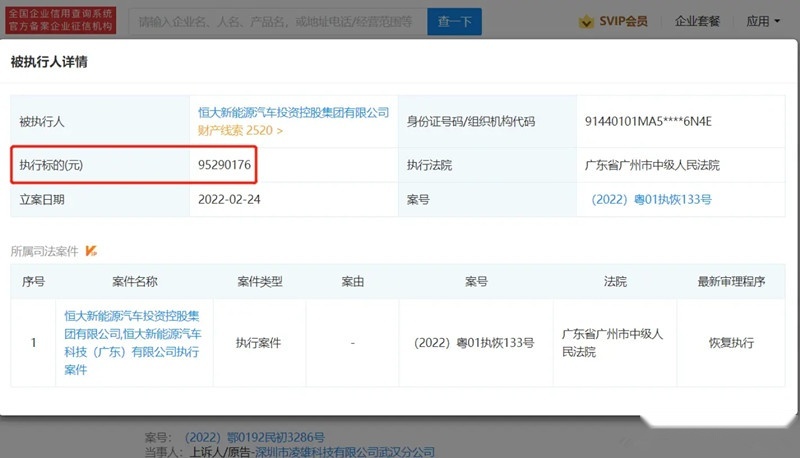Click case number cell in judicial table
Screen dimensions: 800x458
[x=474, y=343]
